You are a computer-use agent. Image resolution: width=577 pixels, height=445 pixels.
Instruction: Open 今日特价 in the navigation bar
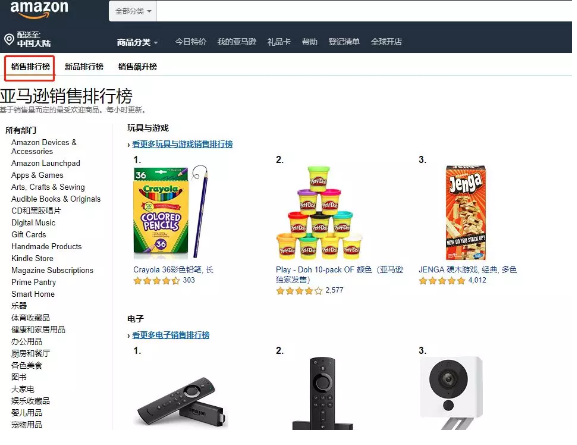coord(191,42)
